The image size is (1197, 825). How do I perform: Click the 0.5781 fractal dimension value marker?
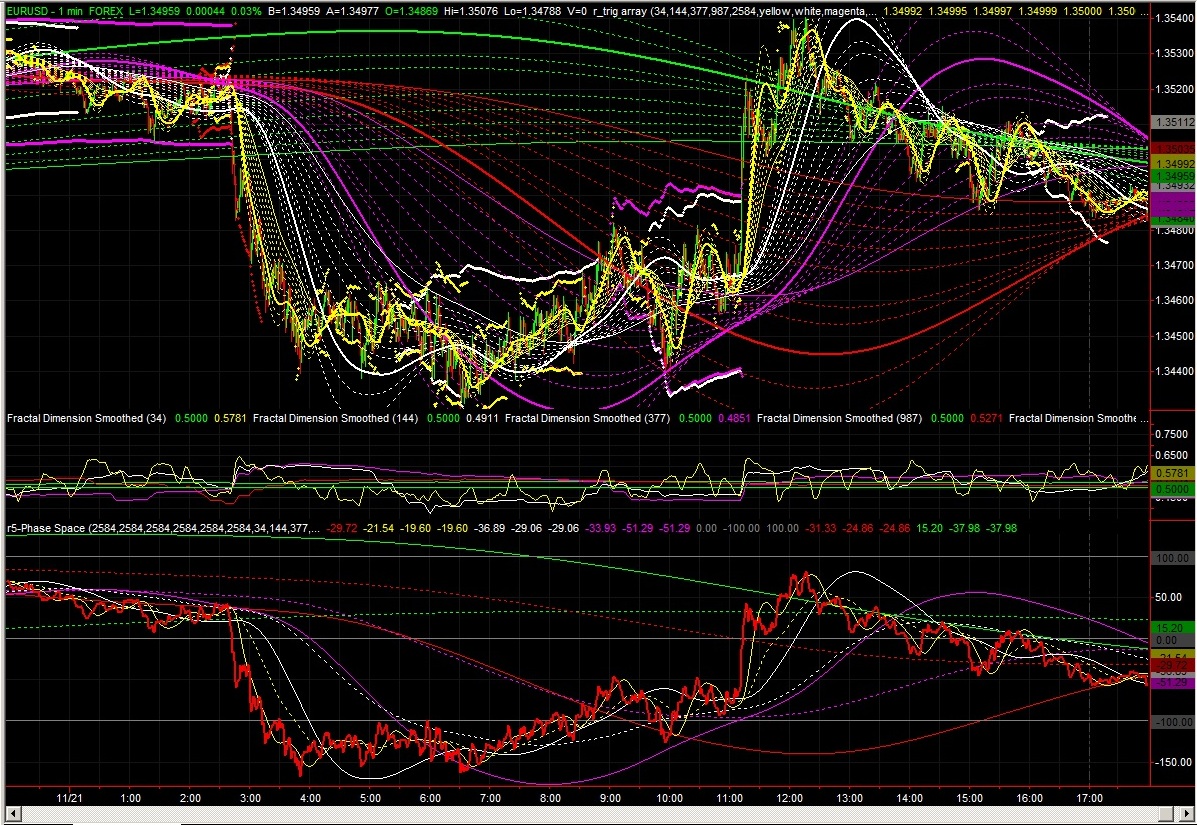pyautogui.click(x=1172, y=474)
